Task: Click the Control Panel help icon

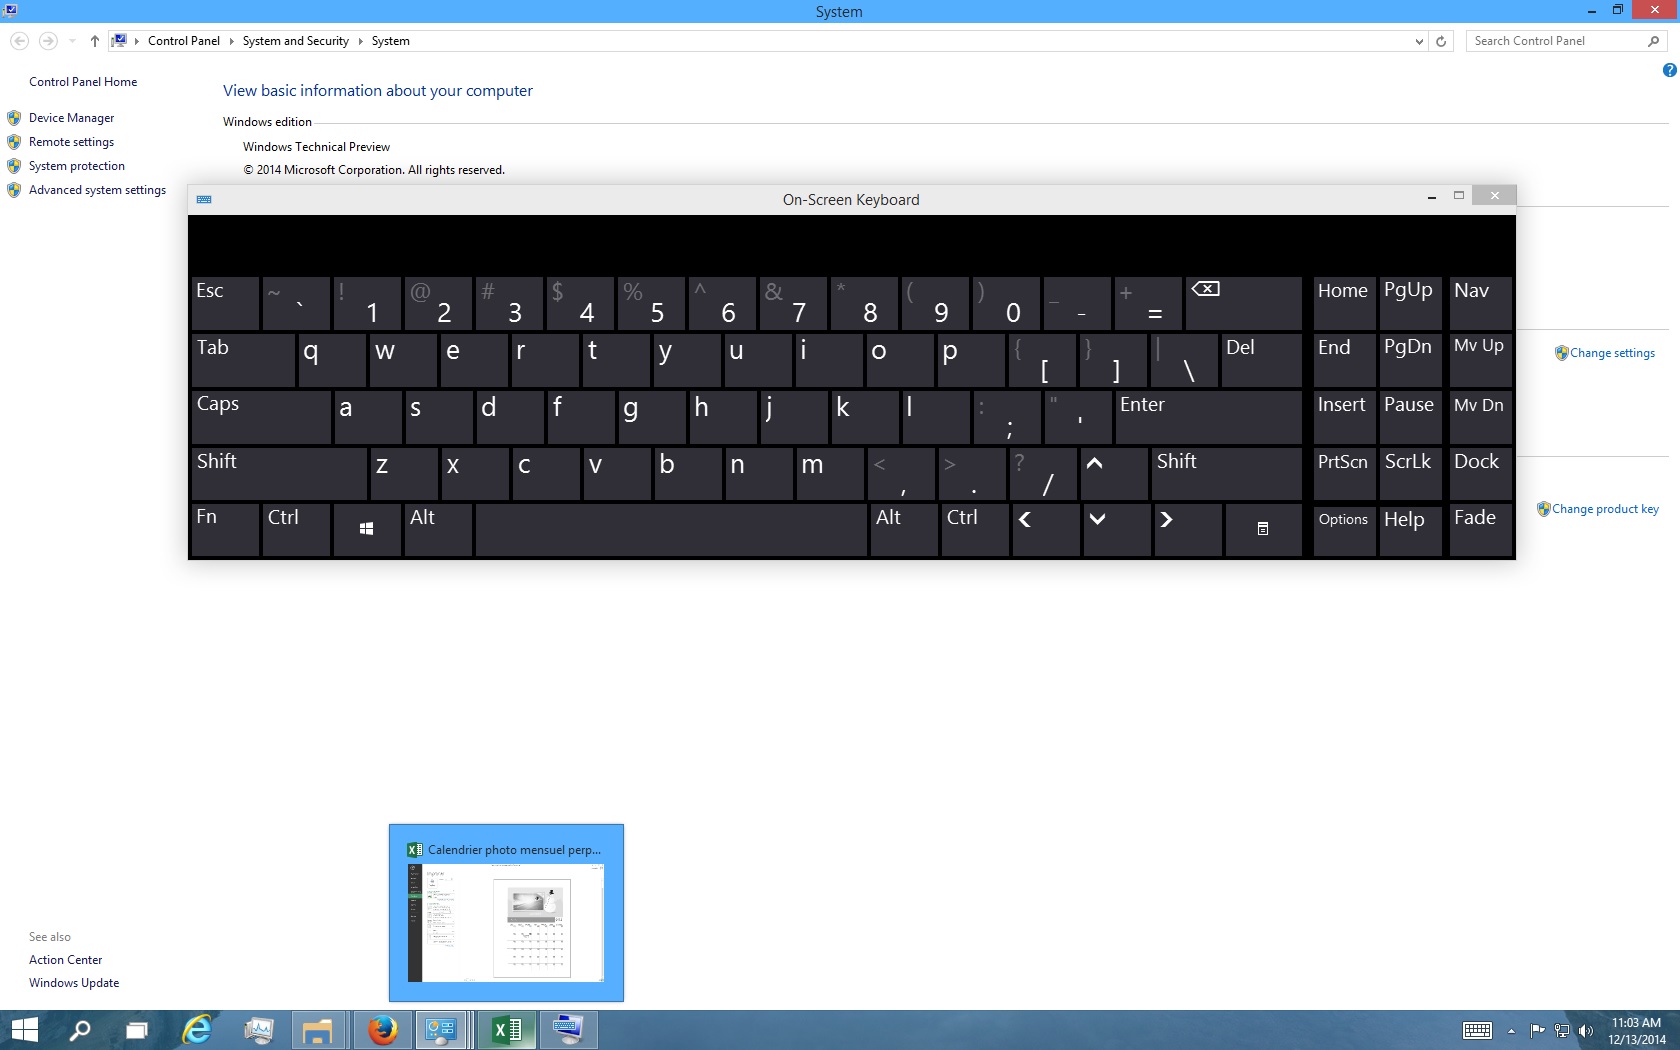Action: (1669, 70)
